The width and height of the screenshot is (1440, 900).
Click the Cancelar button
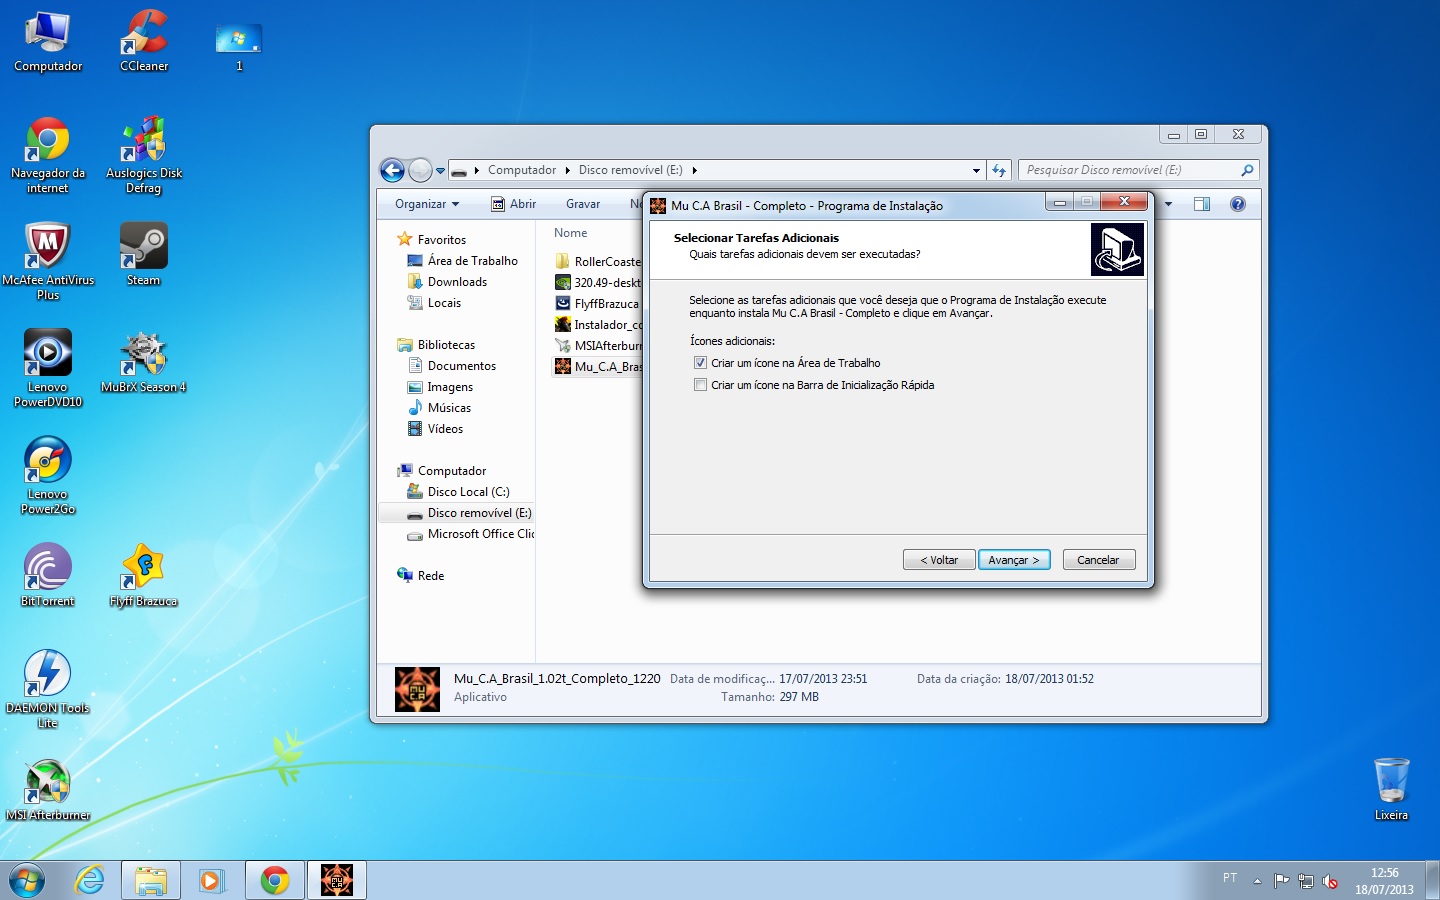pos(1098,560)
